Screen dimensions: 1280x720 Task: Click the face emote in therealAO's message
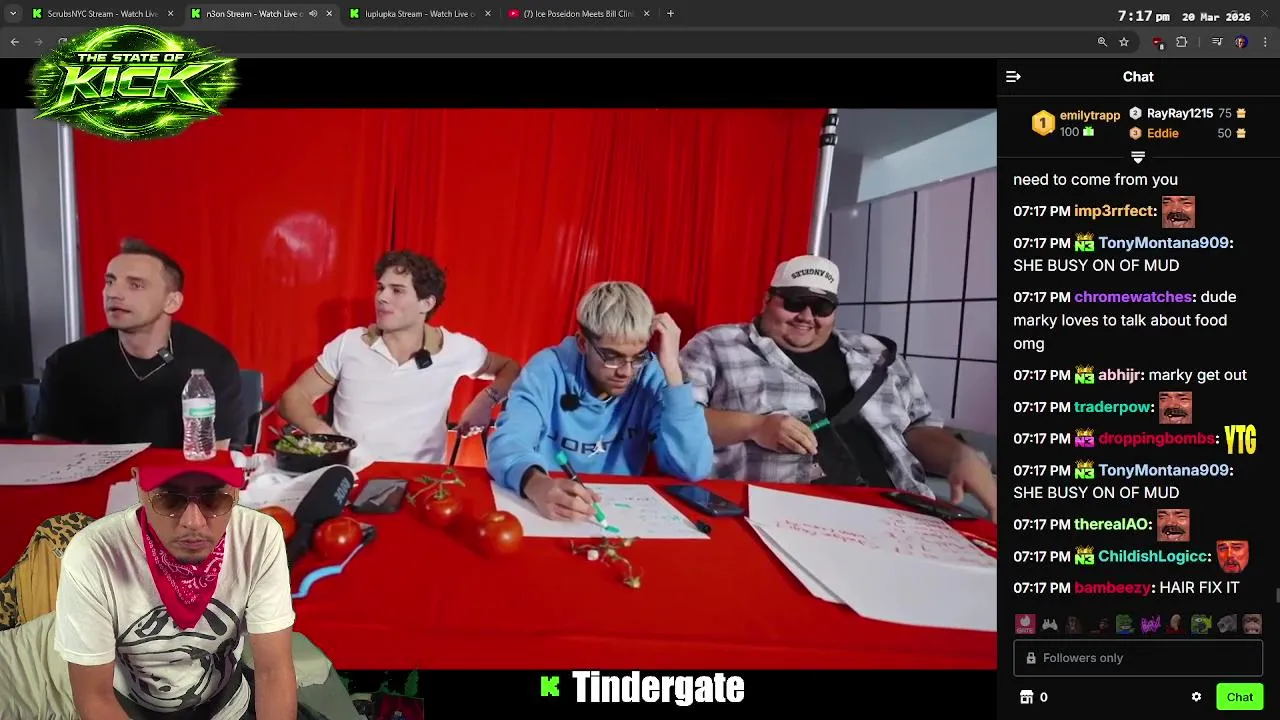tap(1173, 524)
